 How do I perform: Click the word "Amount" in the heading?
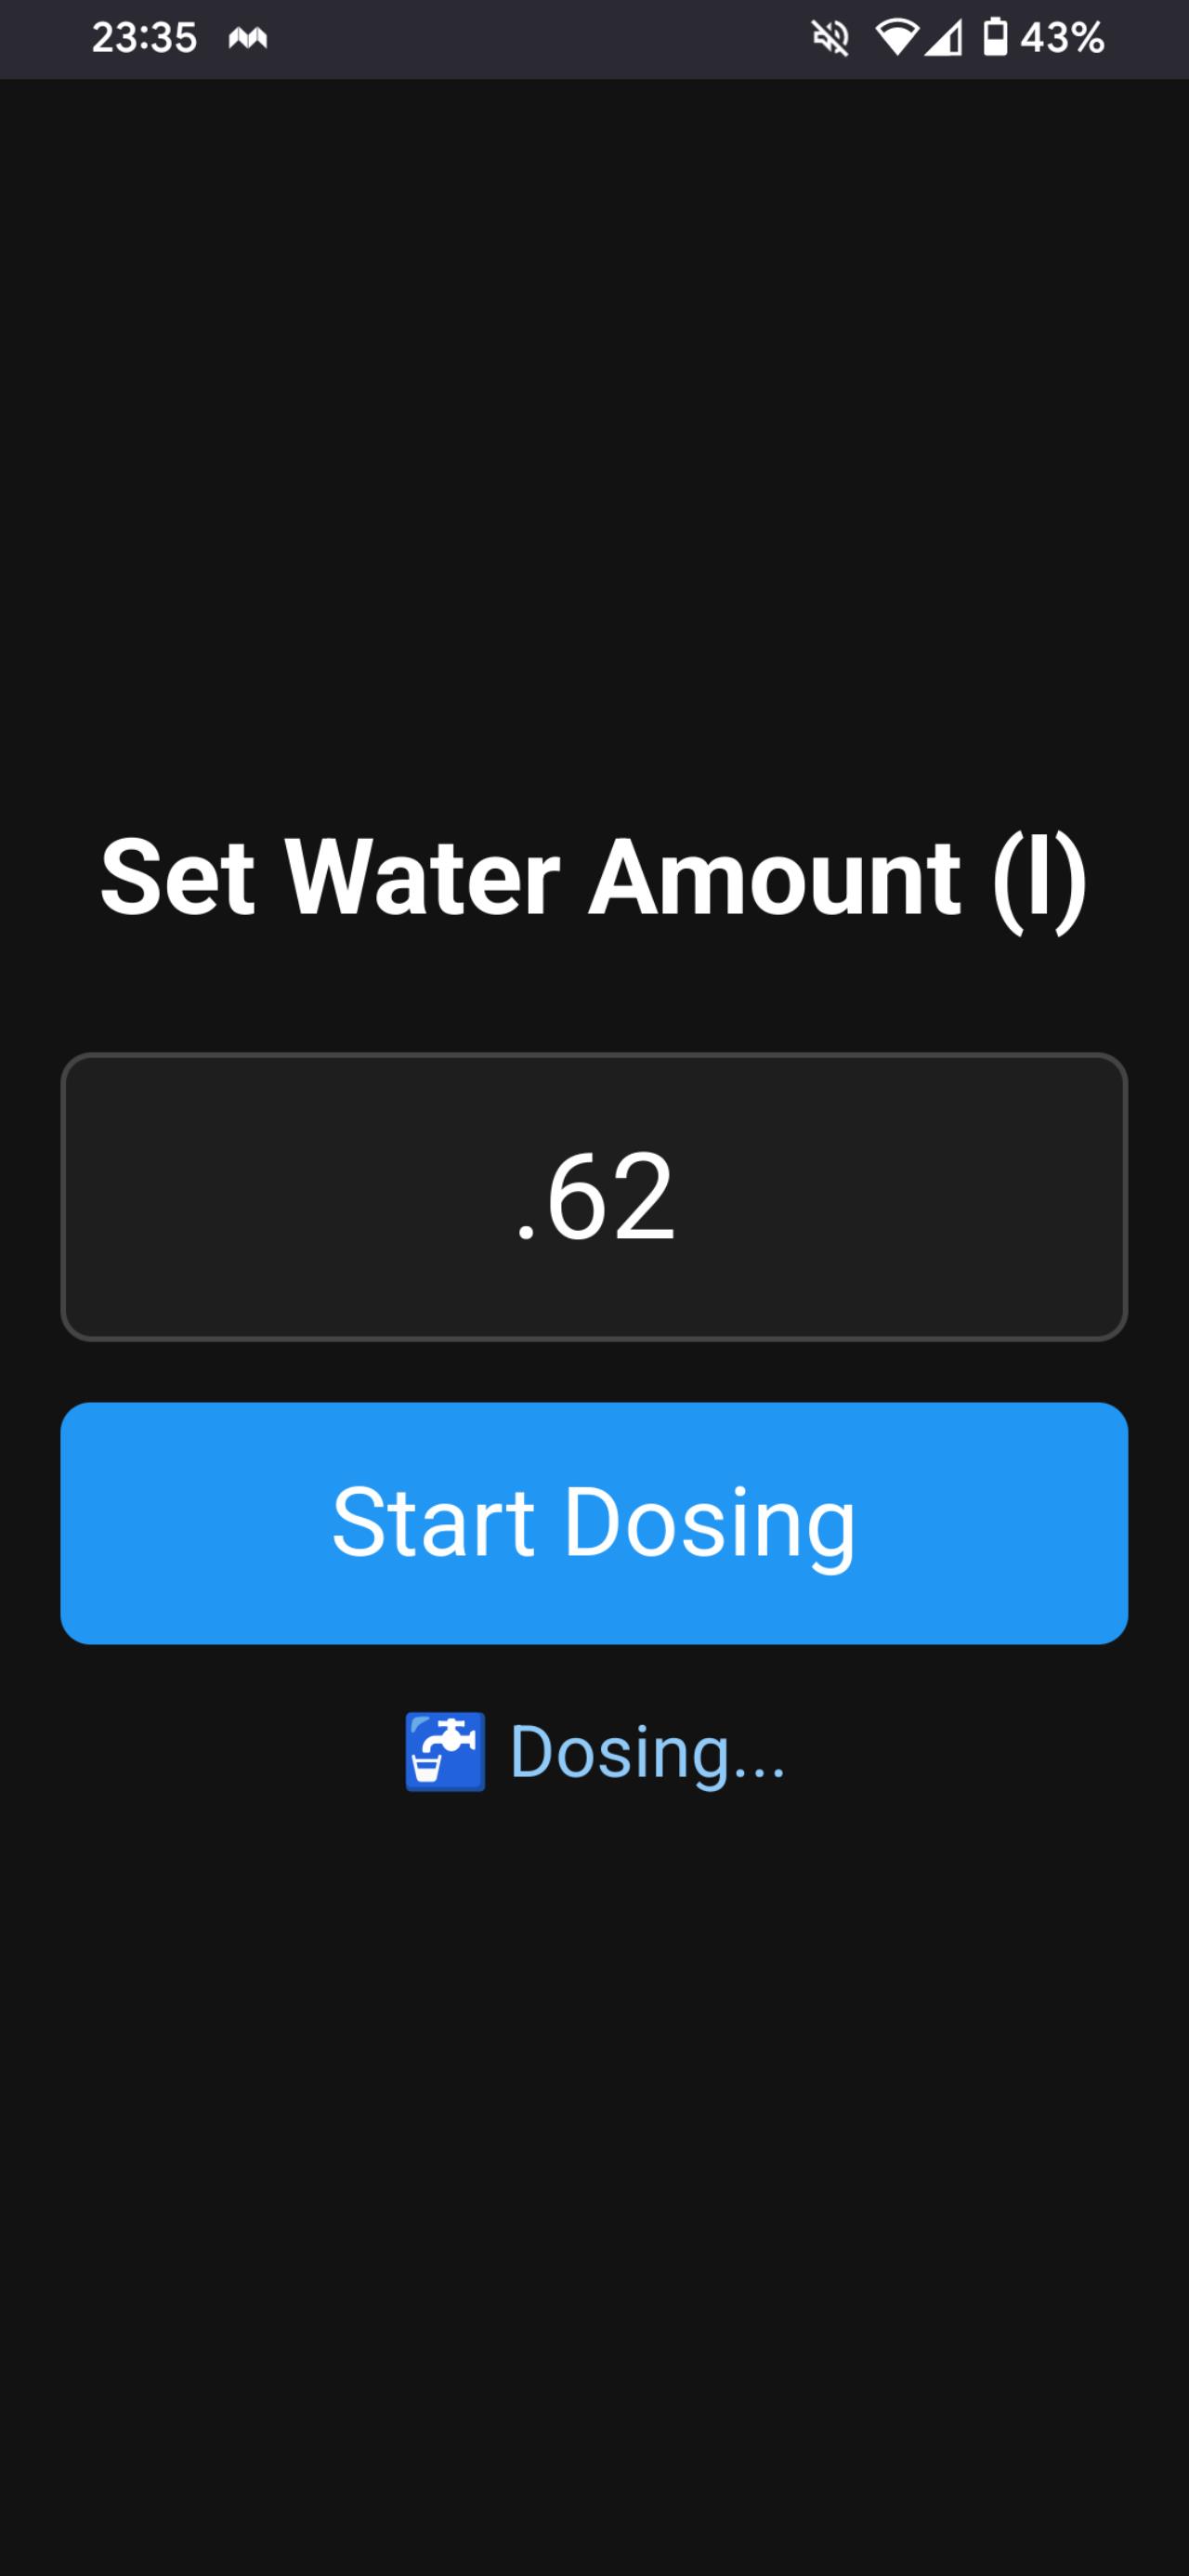click(775, 877)
